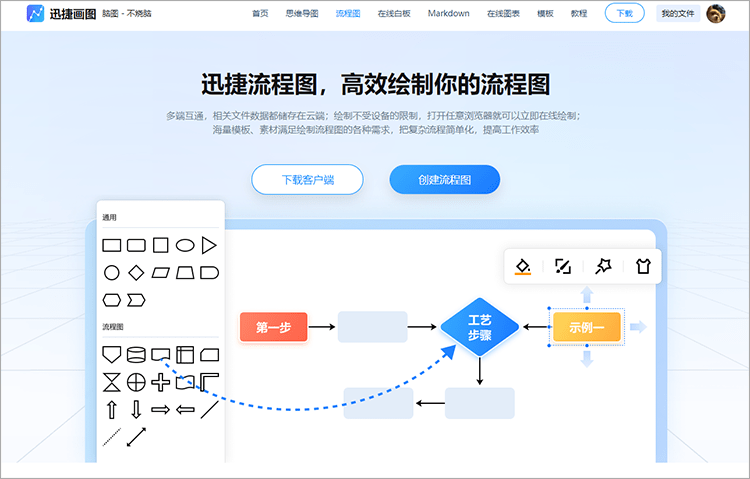The width and height of the screenshot is (750, 479).
Task: Click the line color pen icon
Action: [x=563, y=266]
